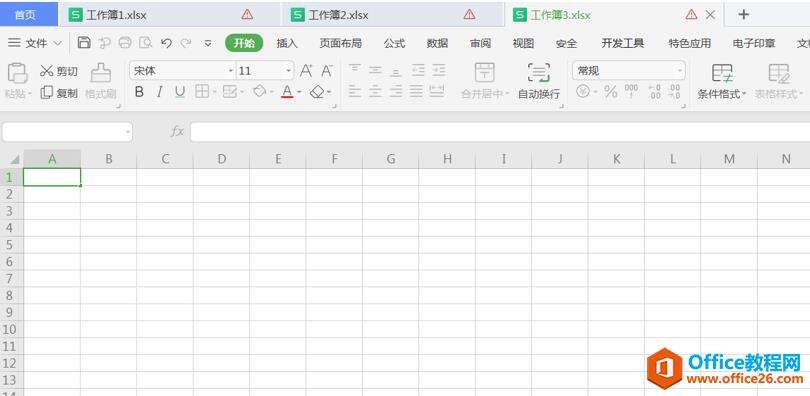Click the Format Painter (格式刷) icon
Viewport: 810px width, 396px height.
(101, 73)
